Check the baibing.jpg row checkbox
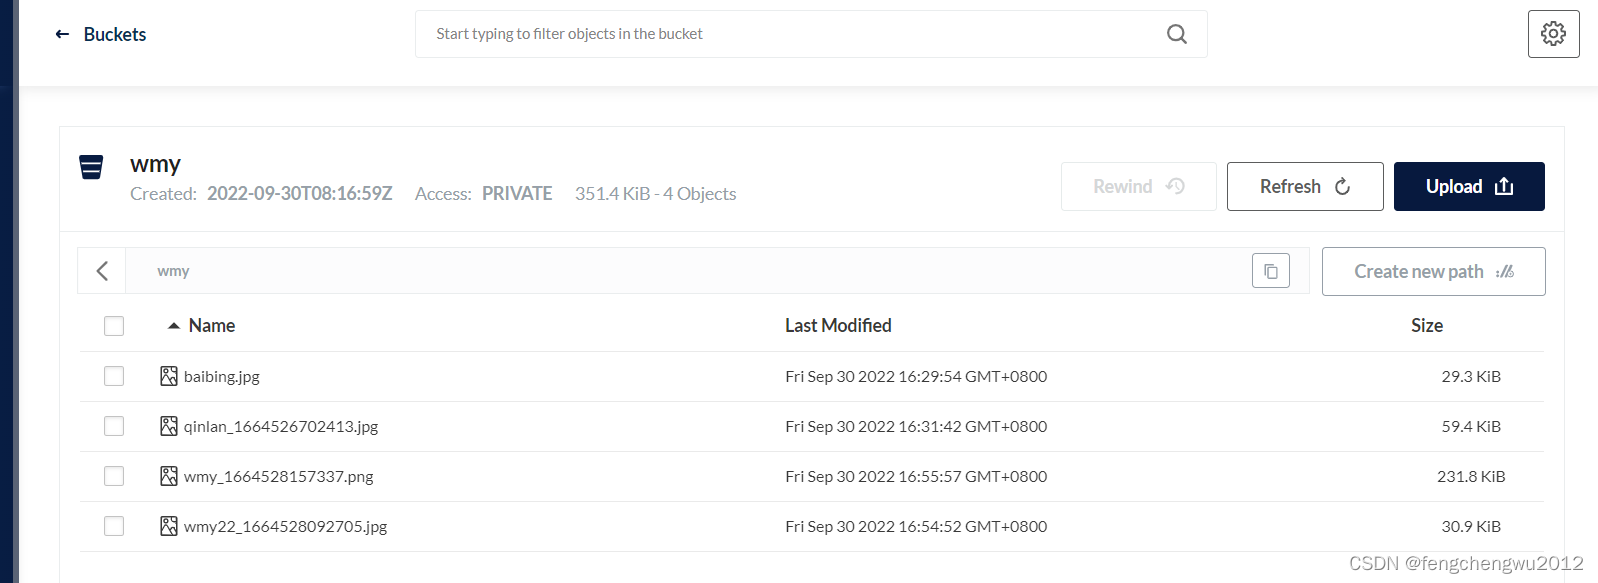The image size is (1598, 583). [114, 376]
